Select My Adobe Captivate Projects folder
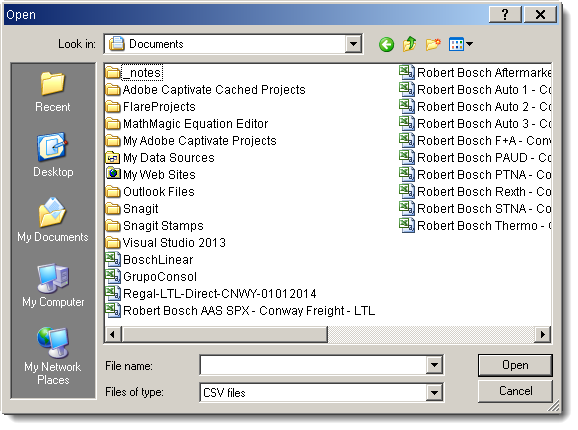The width and height of the screenshot is (578, 430). [x=191, y=140]
